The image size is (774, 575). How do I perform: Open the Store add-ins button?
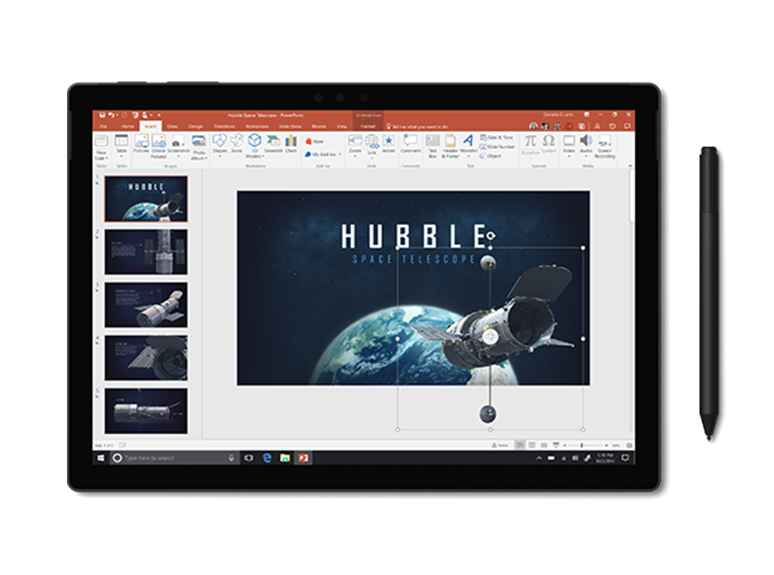point(314,142)
